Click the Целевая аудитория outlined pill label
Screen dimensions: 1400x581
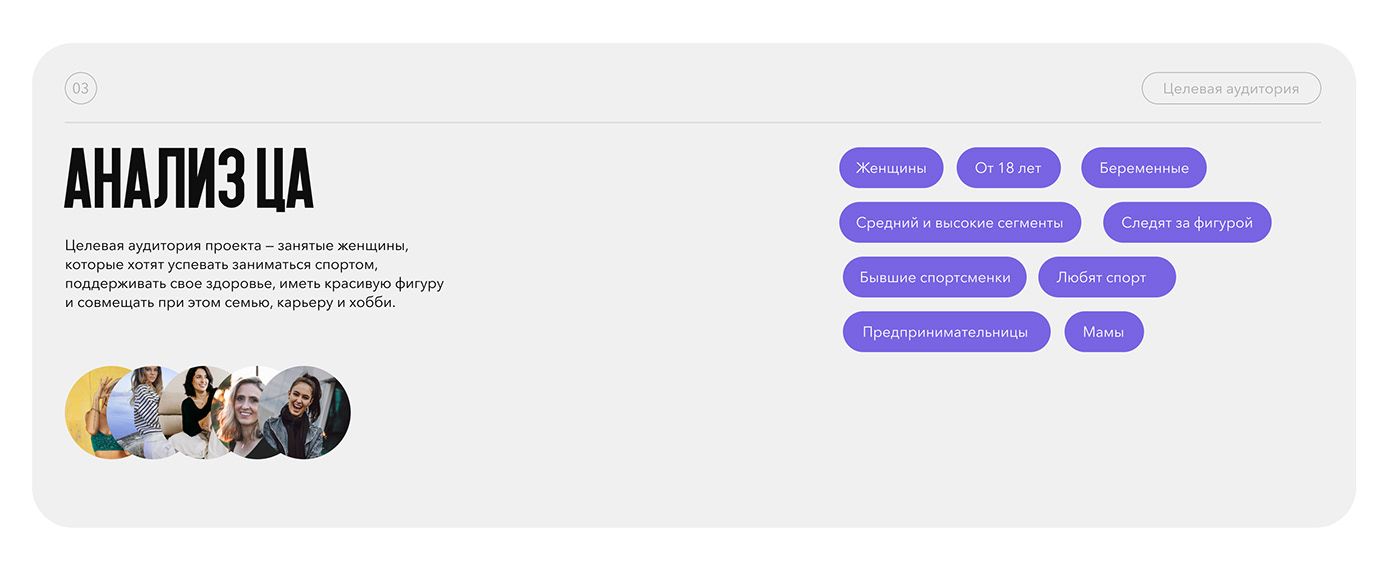pos(1231,88)
